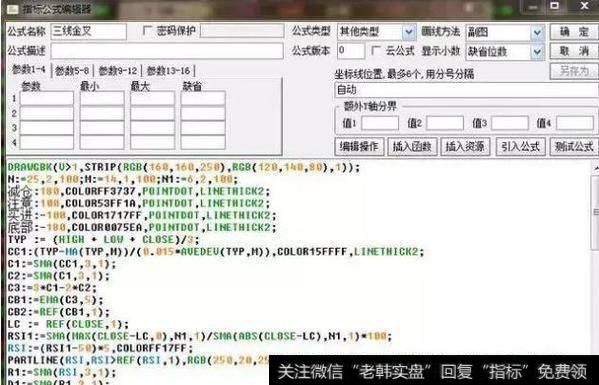
Task: Click the 坐标线位置 field showing 自动
Action: 466,90
